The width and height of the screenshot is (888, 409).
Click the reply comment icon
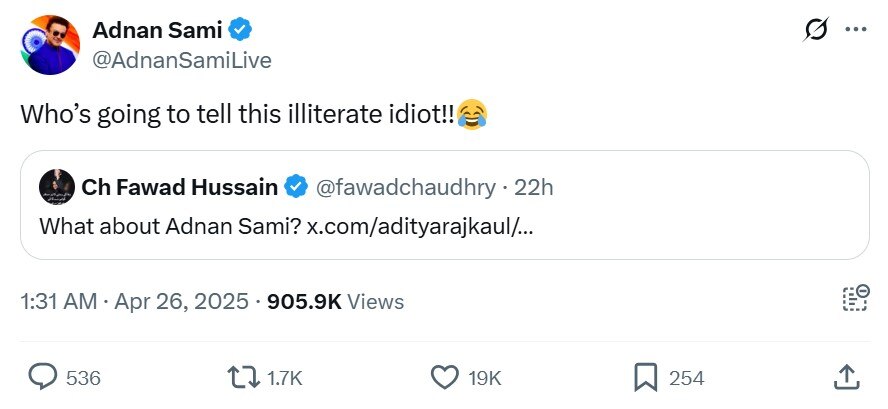42,377
